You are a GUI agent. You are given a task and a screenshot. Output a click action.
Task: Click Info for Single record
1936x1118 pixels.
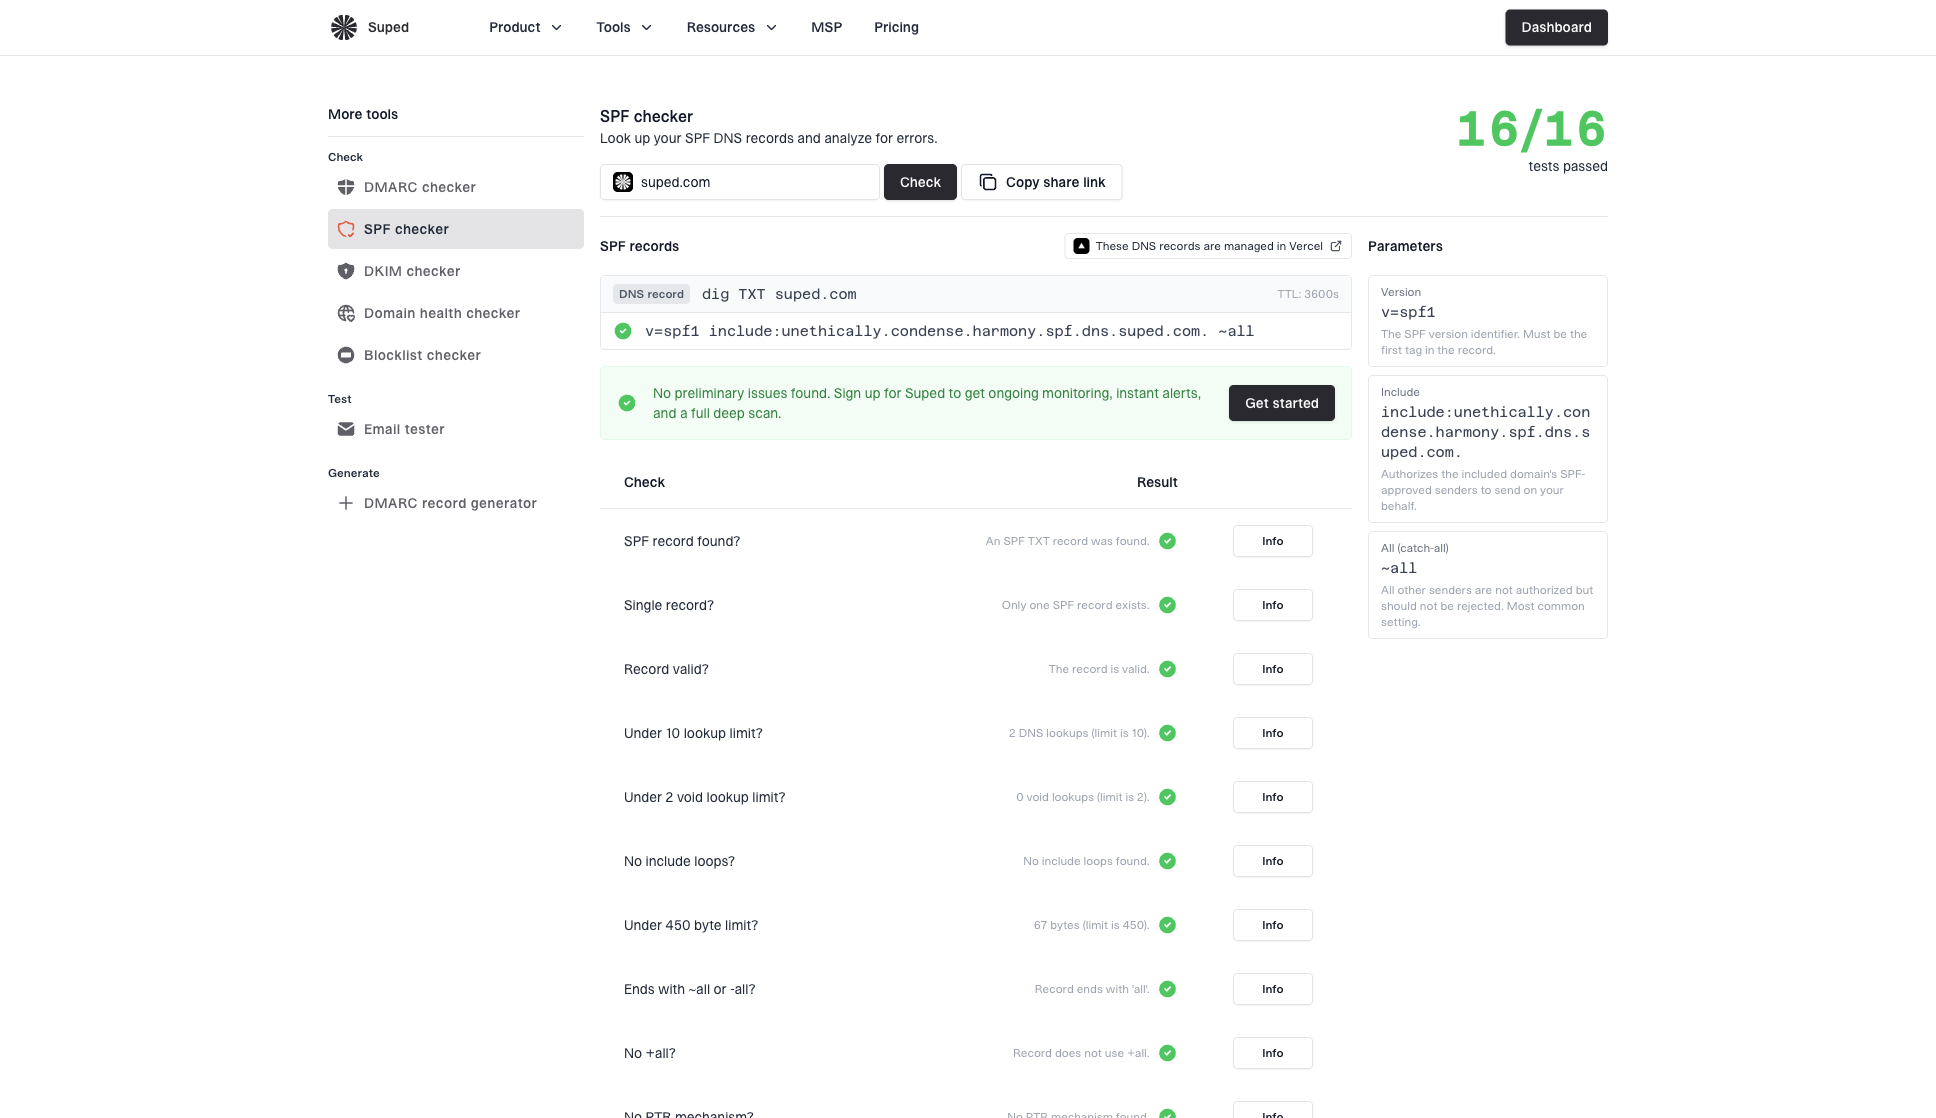1273,605
